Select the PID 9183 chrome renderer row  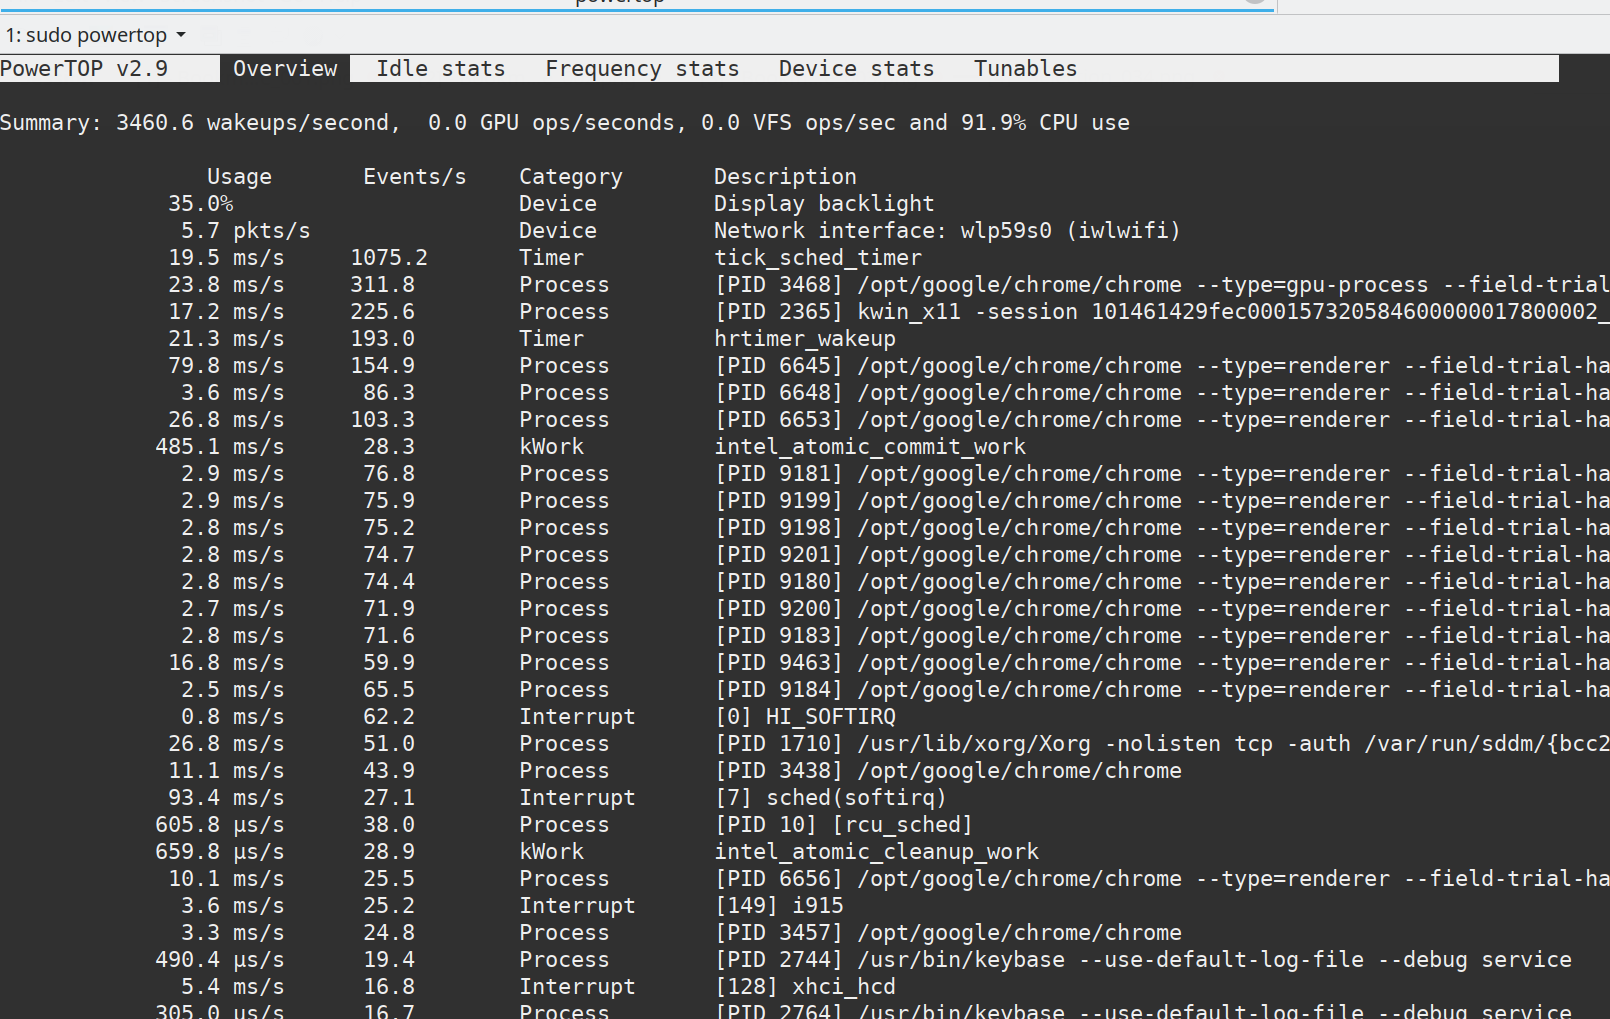[x=805, y=635]
